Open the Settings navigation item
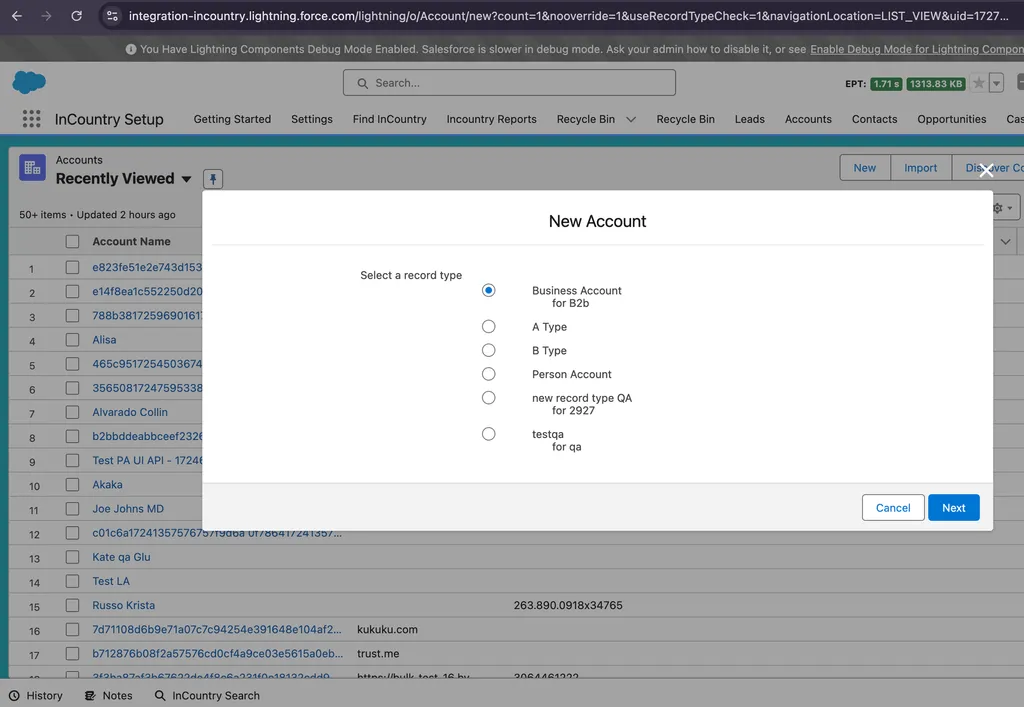 pyautogui.click(x=311, y=119)
